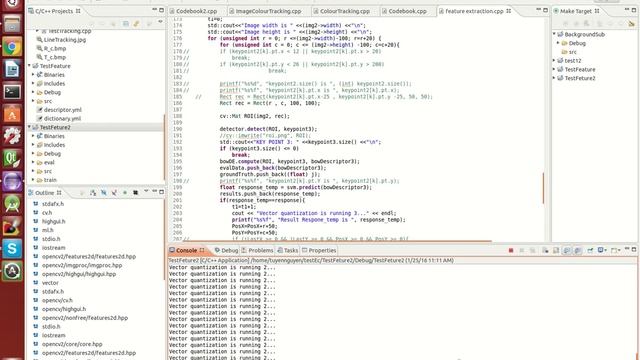This screenshot has height=360, width=640.
Task: Select the vector include in Outline
Action: click(x=50, y=282)
